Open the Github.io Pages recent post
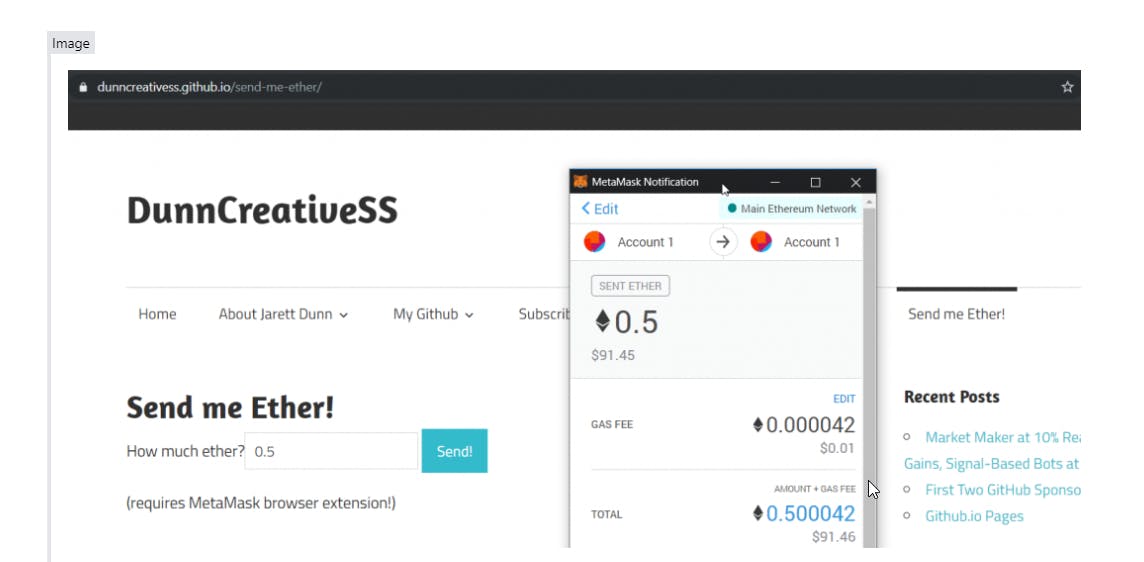Screen dimensions: 1144x562 (974, 516)
